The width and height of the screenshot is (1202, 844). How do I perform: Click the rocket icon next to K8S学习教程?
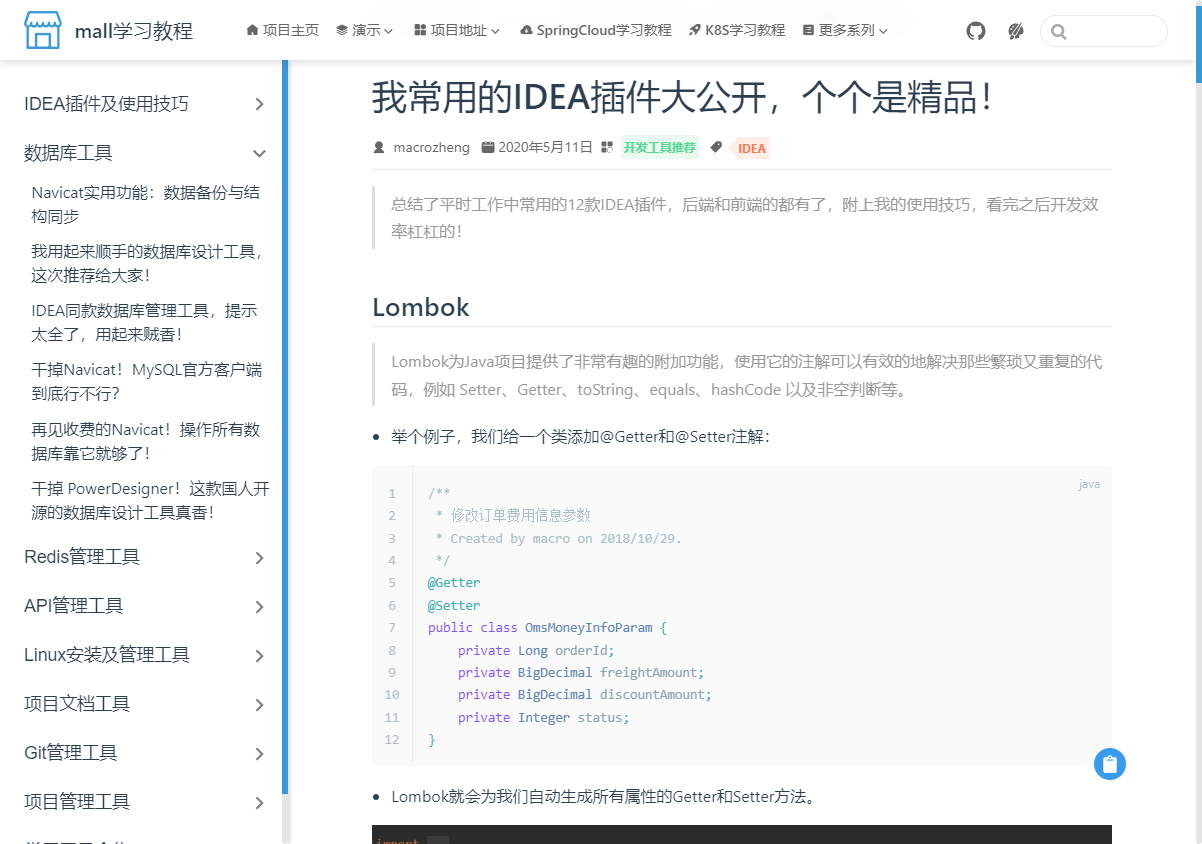(x=694, y=31)
